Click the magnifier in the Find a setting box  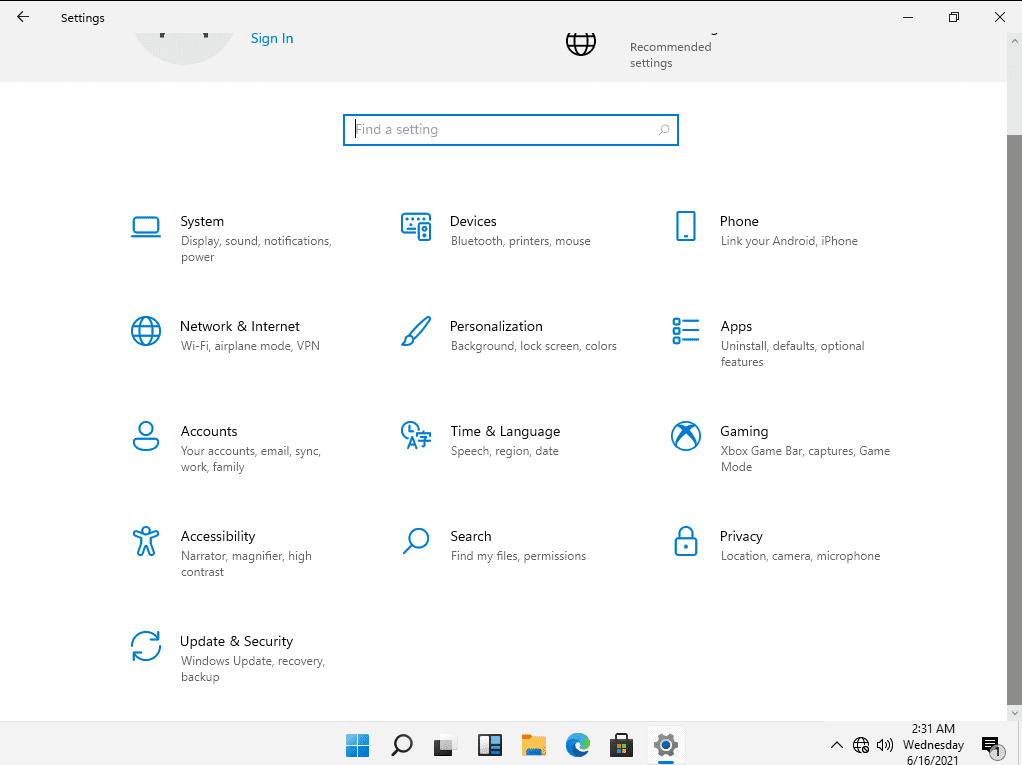coord(664,130)
